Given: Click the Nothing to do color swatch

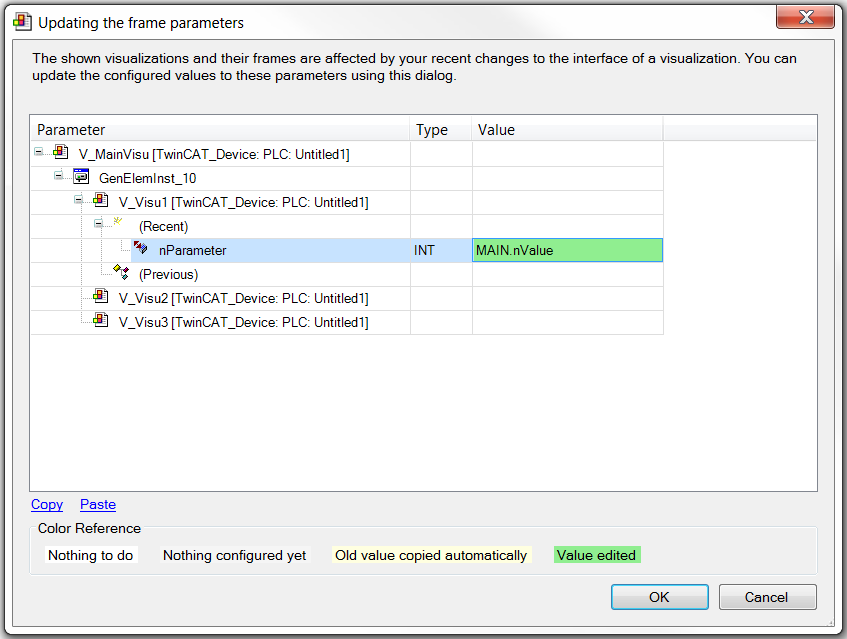Looking at the screenshot, I should (91, 555).
